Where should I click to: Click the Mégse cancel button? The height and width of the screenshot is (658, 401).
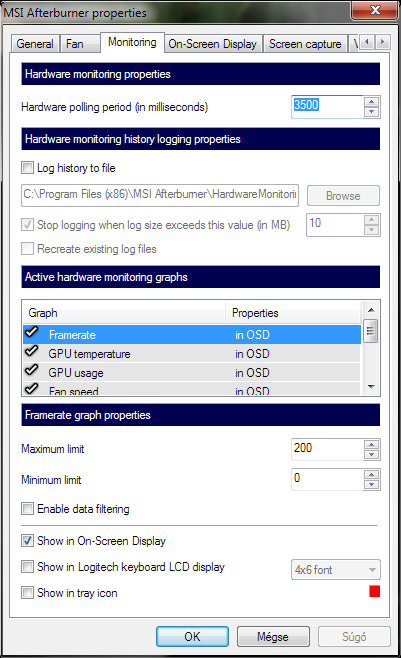tap(273, 637)
